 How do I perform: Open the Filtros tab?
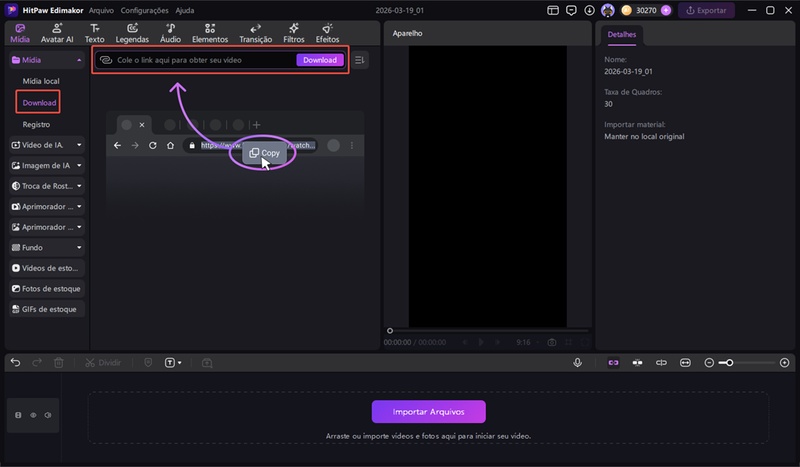[x=294, y=33]
